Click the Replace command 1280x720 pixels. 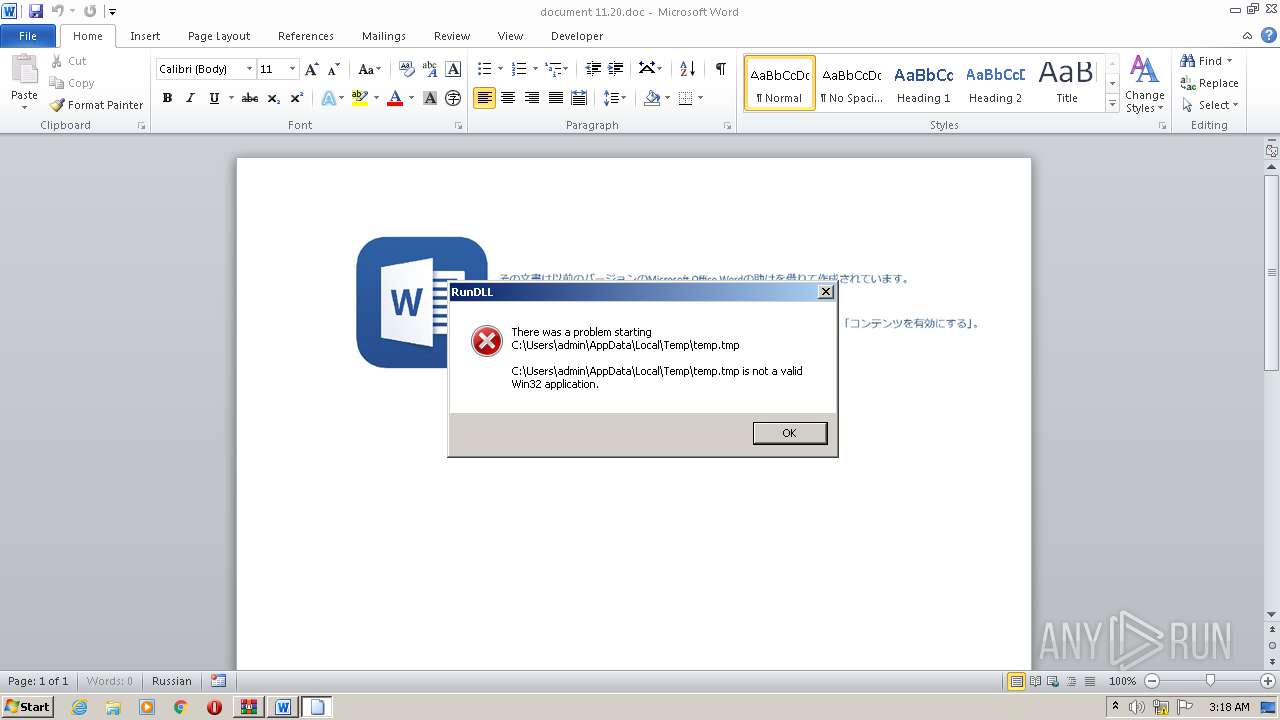pyautogui.click(x=1210, y=83)
